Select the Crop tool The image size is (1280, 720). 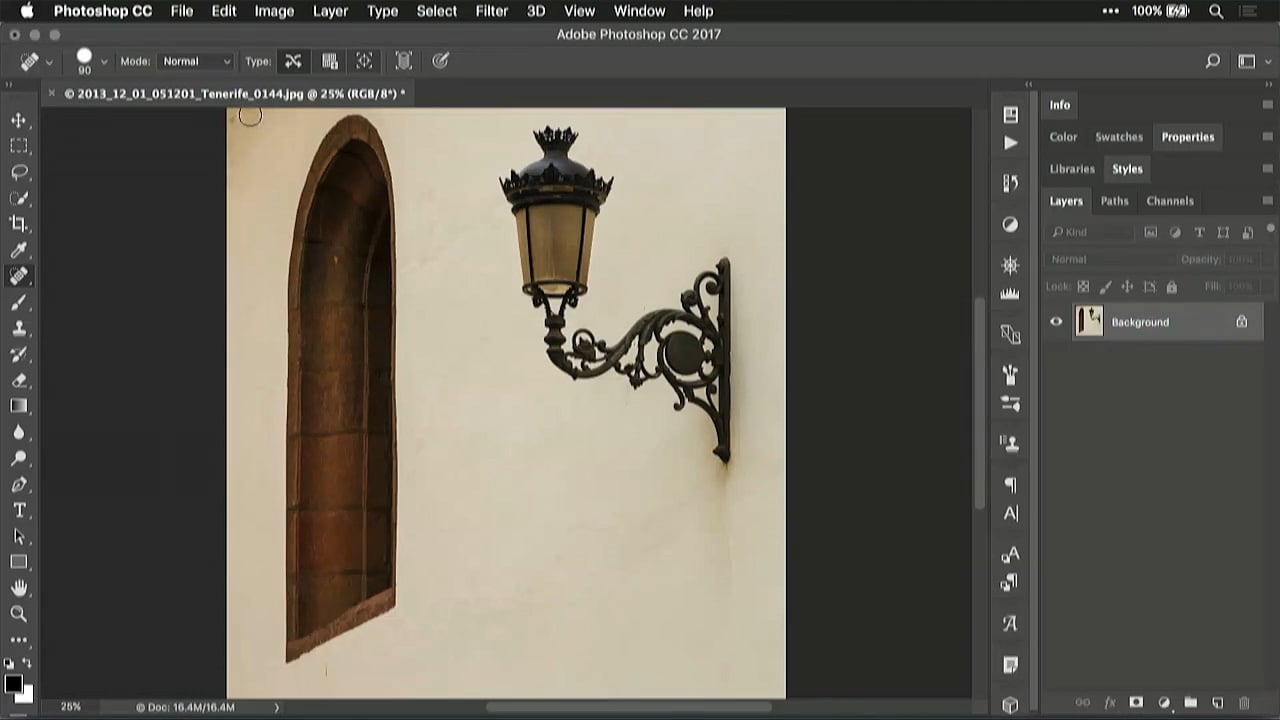19,224
